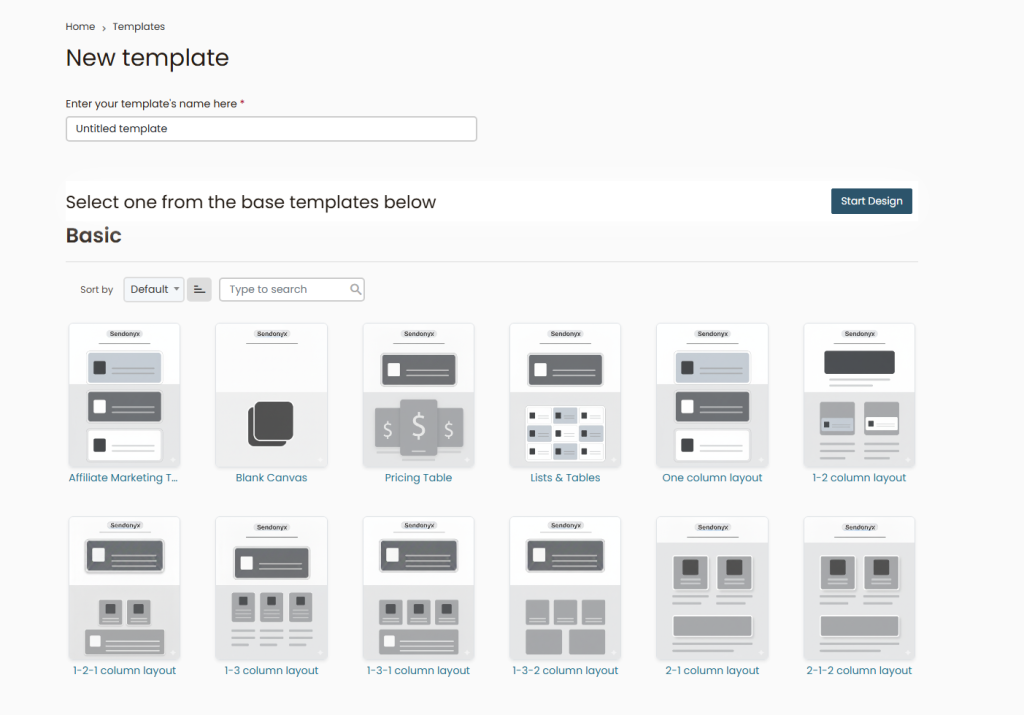Pick the Affiliate Marketing template thumbnail

pos(124,395)
